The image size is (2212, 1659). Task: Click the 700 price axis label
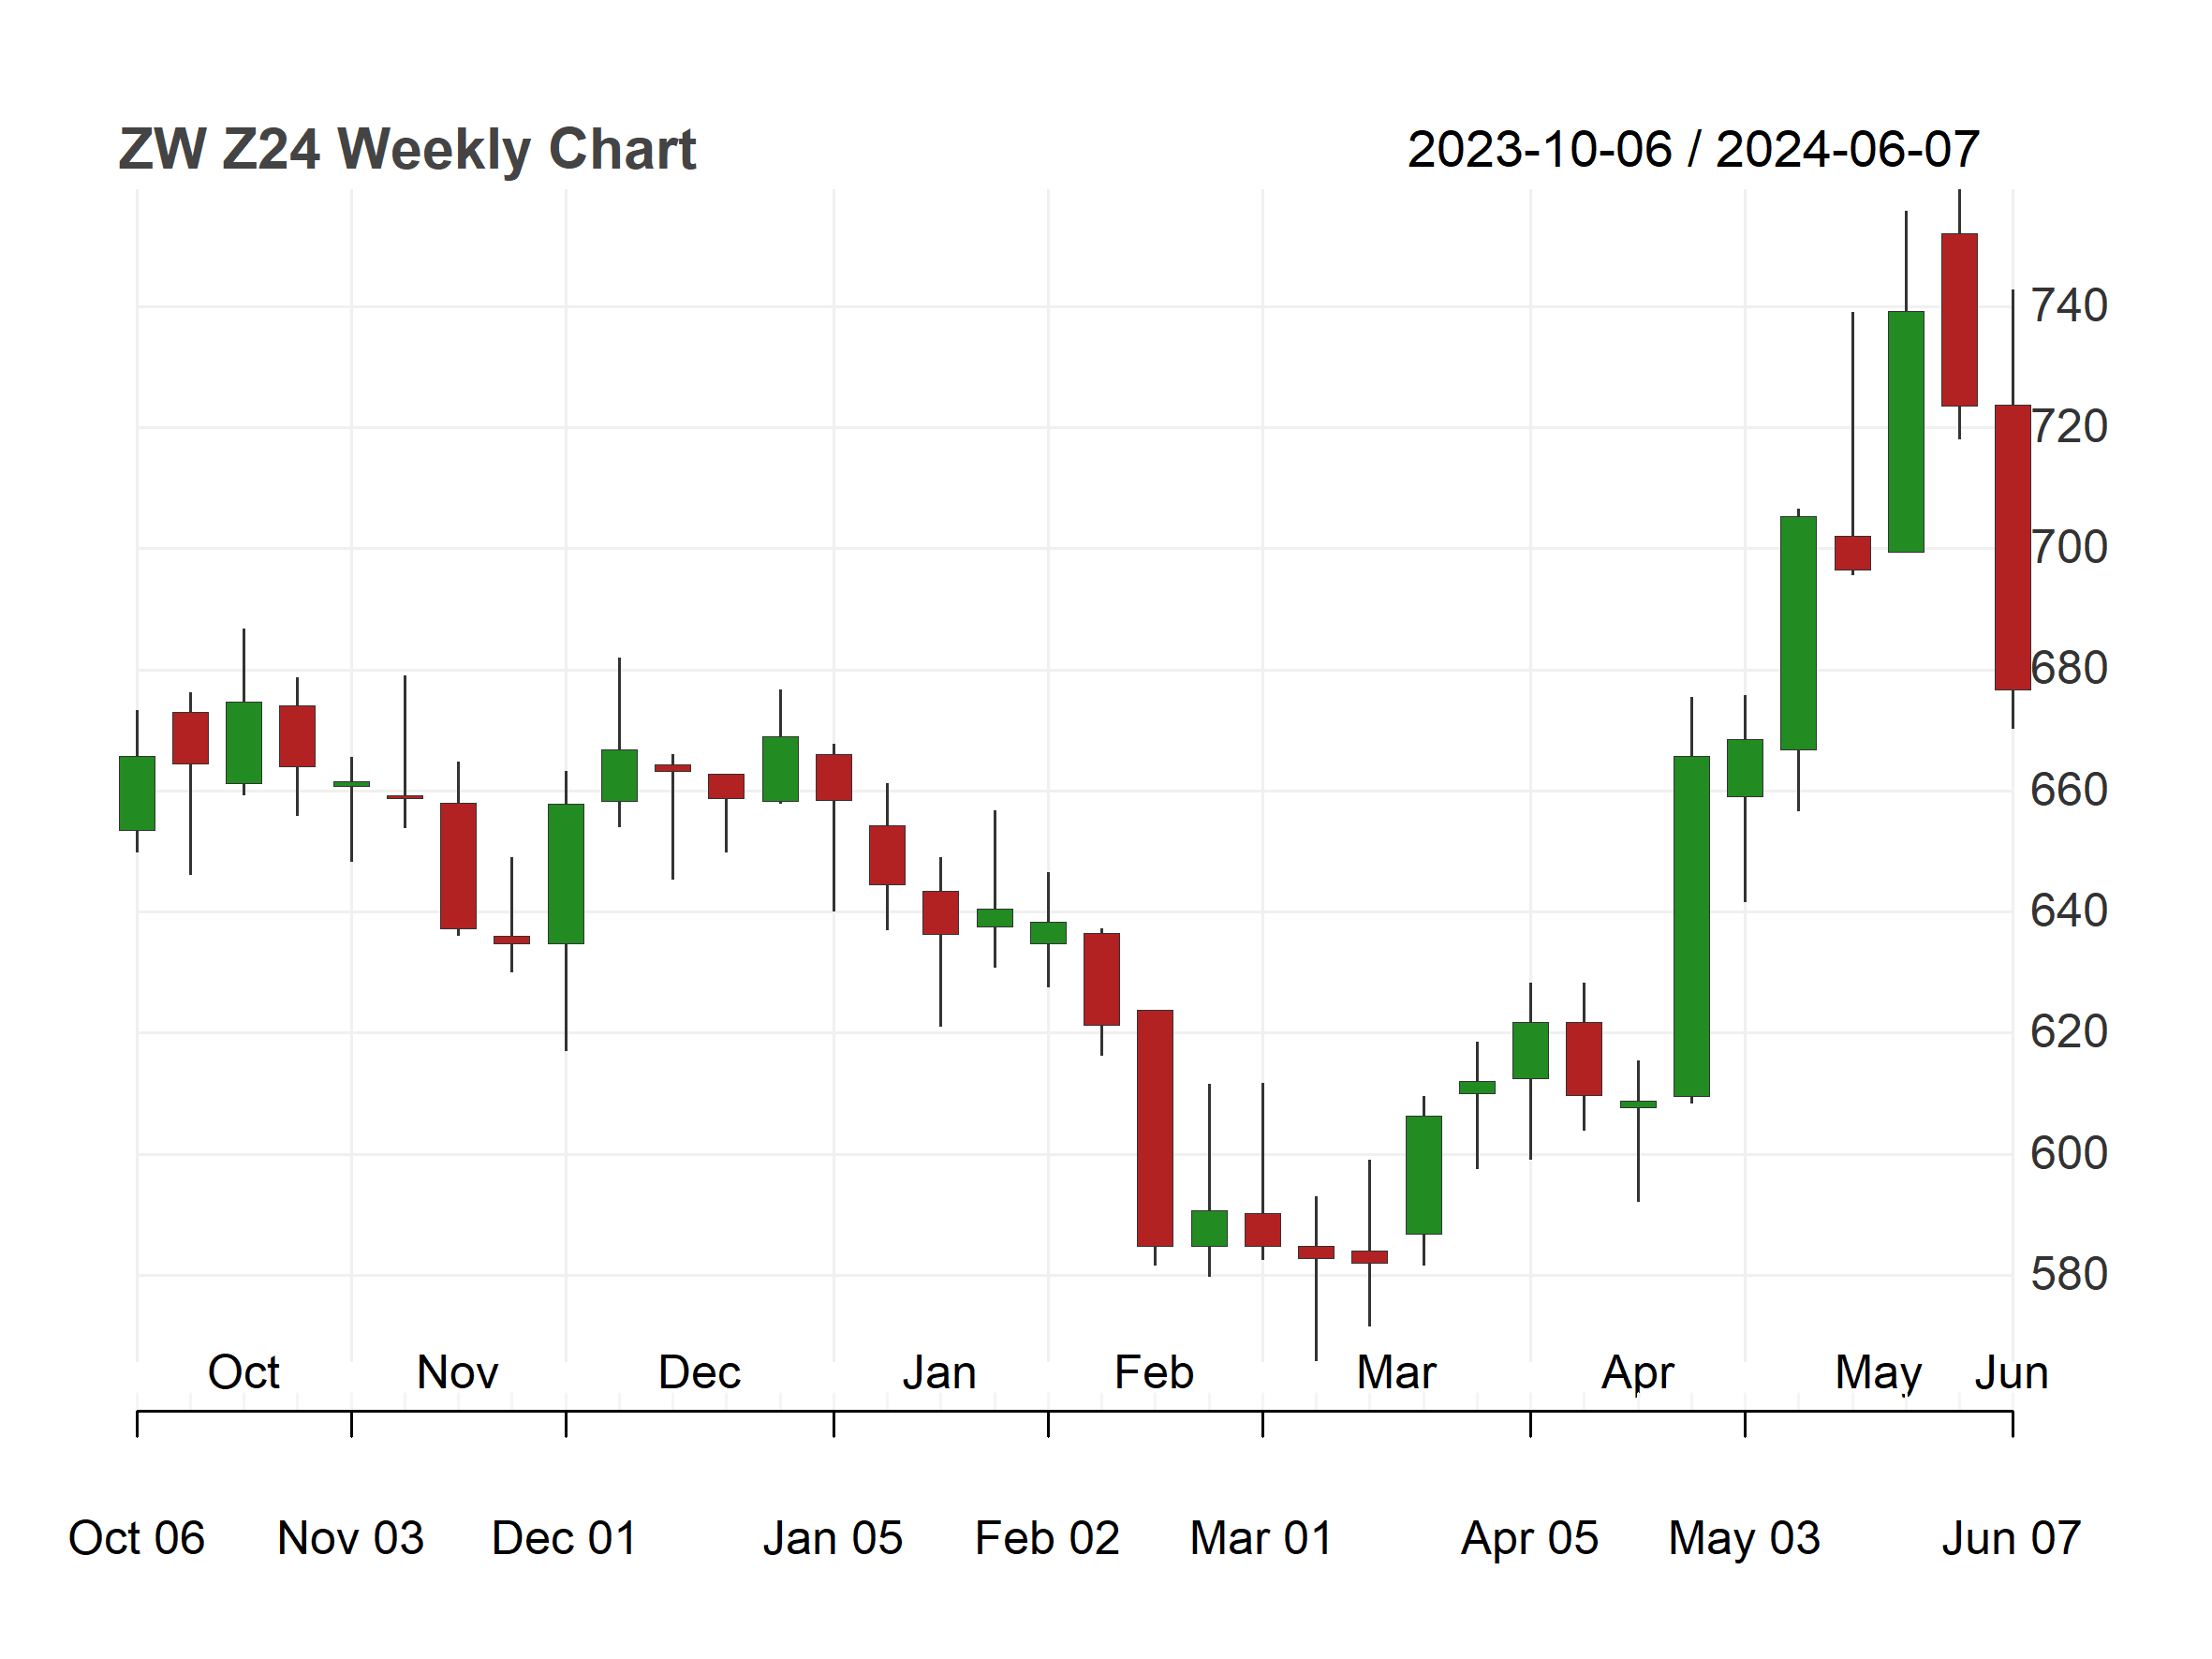tap(2069, 548)
